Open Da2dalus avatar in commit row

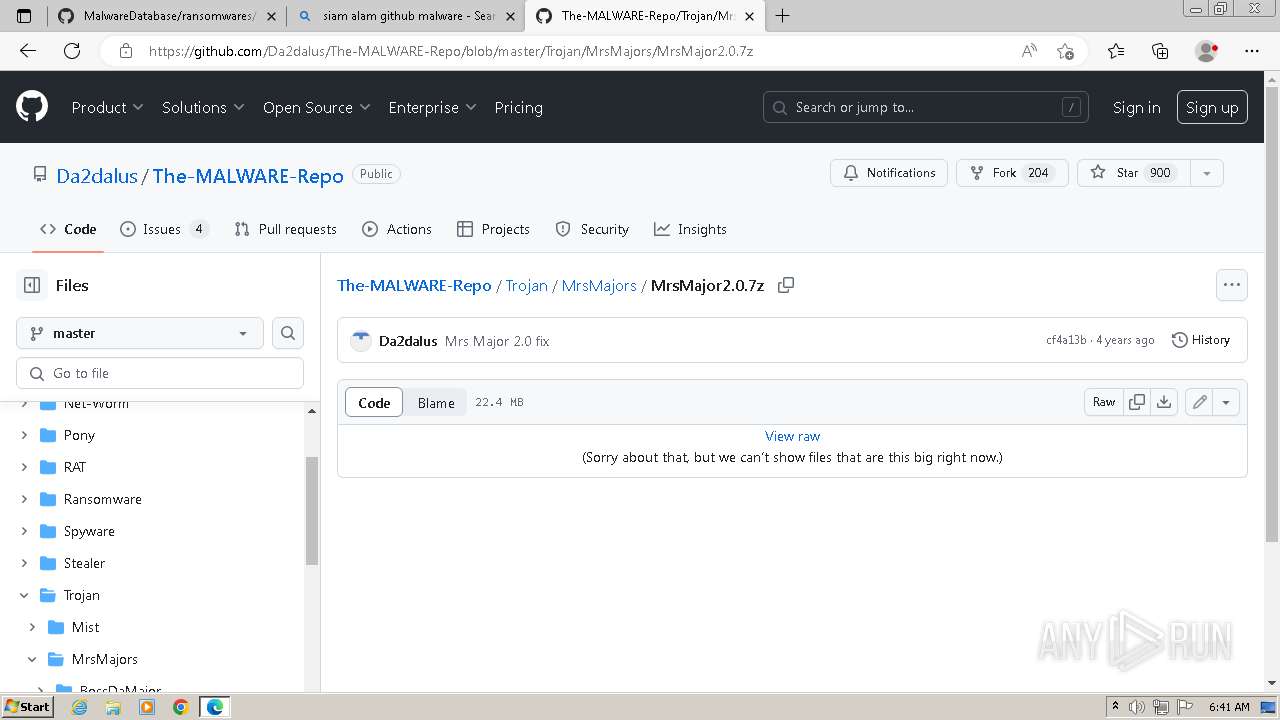click(361, 341)
